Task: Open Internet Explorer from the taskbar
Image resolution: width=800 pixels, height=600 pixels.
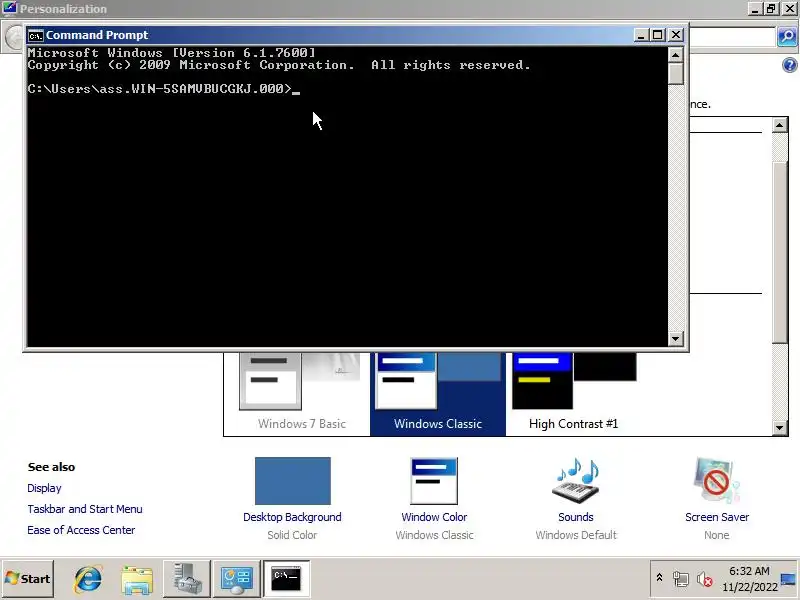Action: tap(88, 579)
